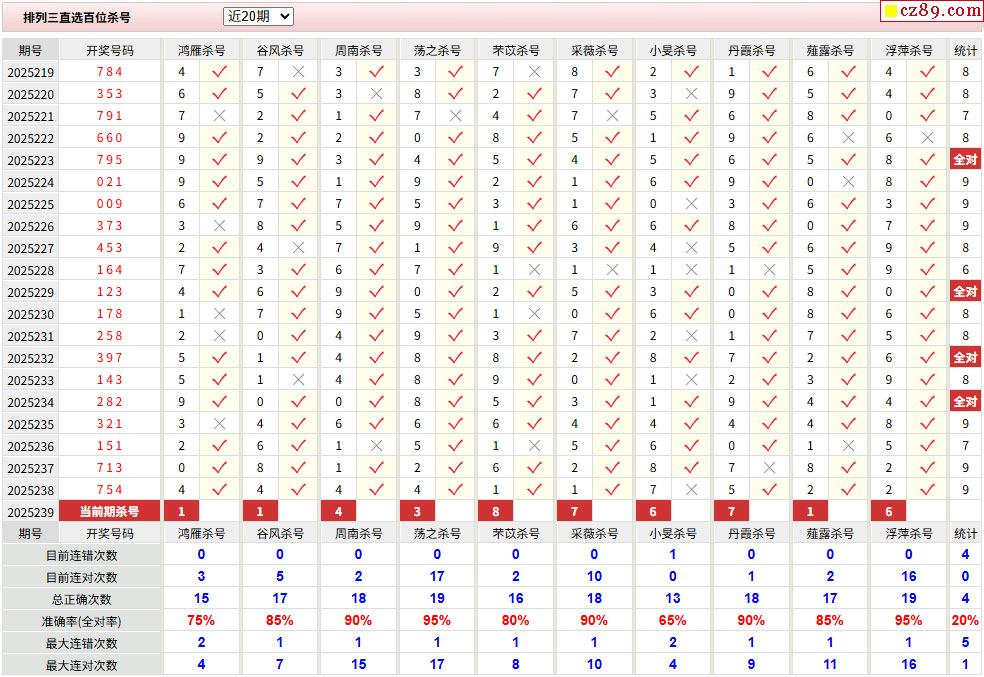Image resolution: width=984 pixels, height=677 pixels.
Task: Select the winning number 660
Action: pyautogui.click(x=110, y=138)
